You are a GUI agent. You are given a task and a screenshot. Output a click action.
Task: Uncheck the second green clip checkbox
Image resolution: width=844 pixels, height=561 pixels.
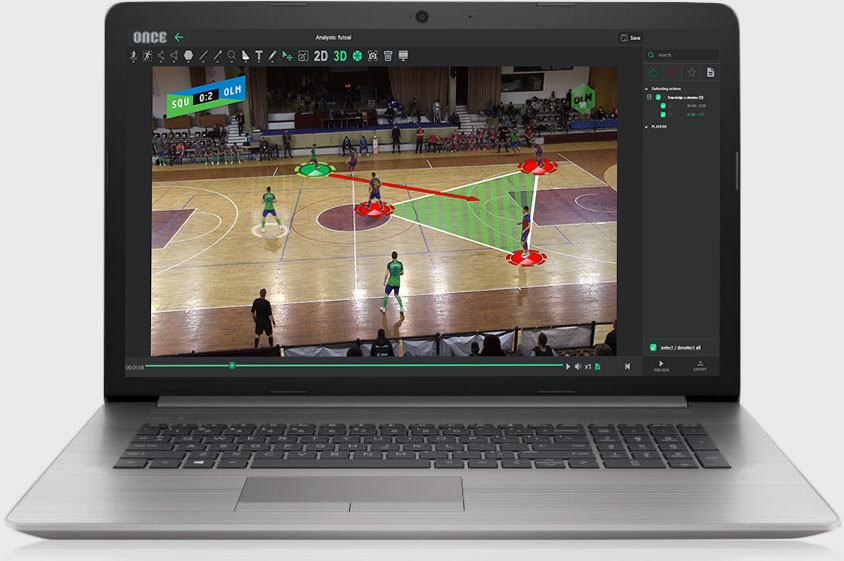pos(663,115)
